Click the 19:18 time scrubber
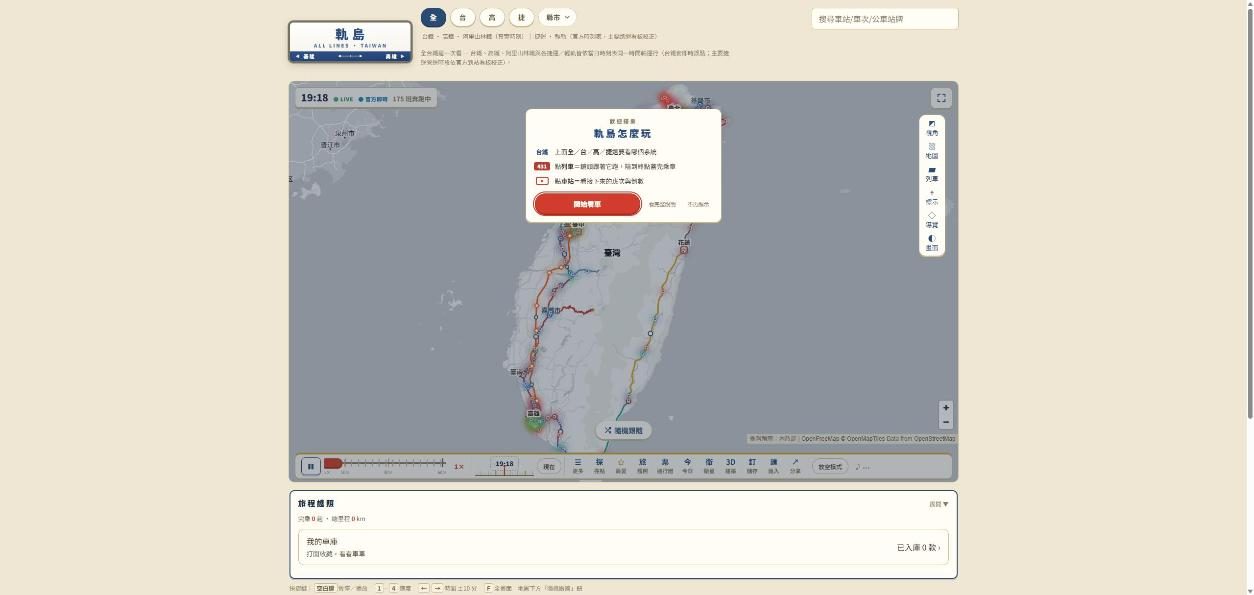 [x=504, y=466]
